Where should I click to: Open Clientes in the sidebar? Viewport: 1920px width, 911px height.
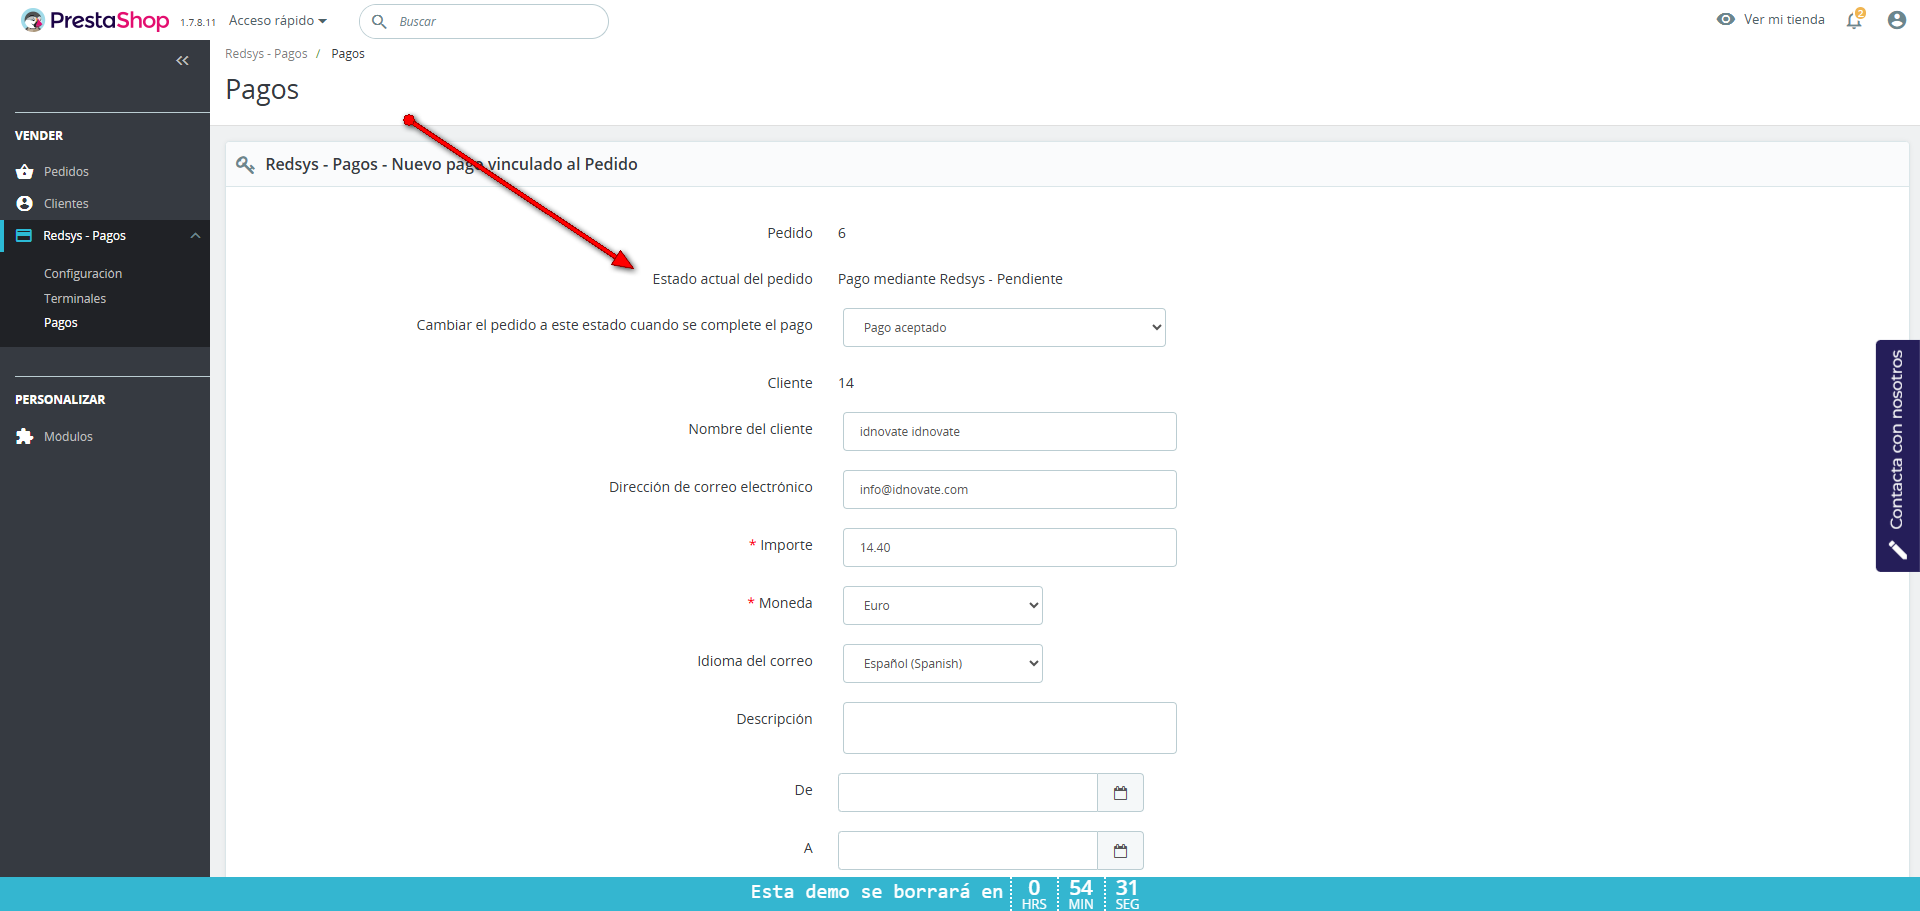click(x=66, y=204)
